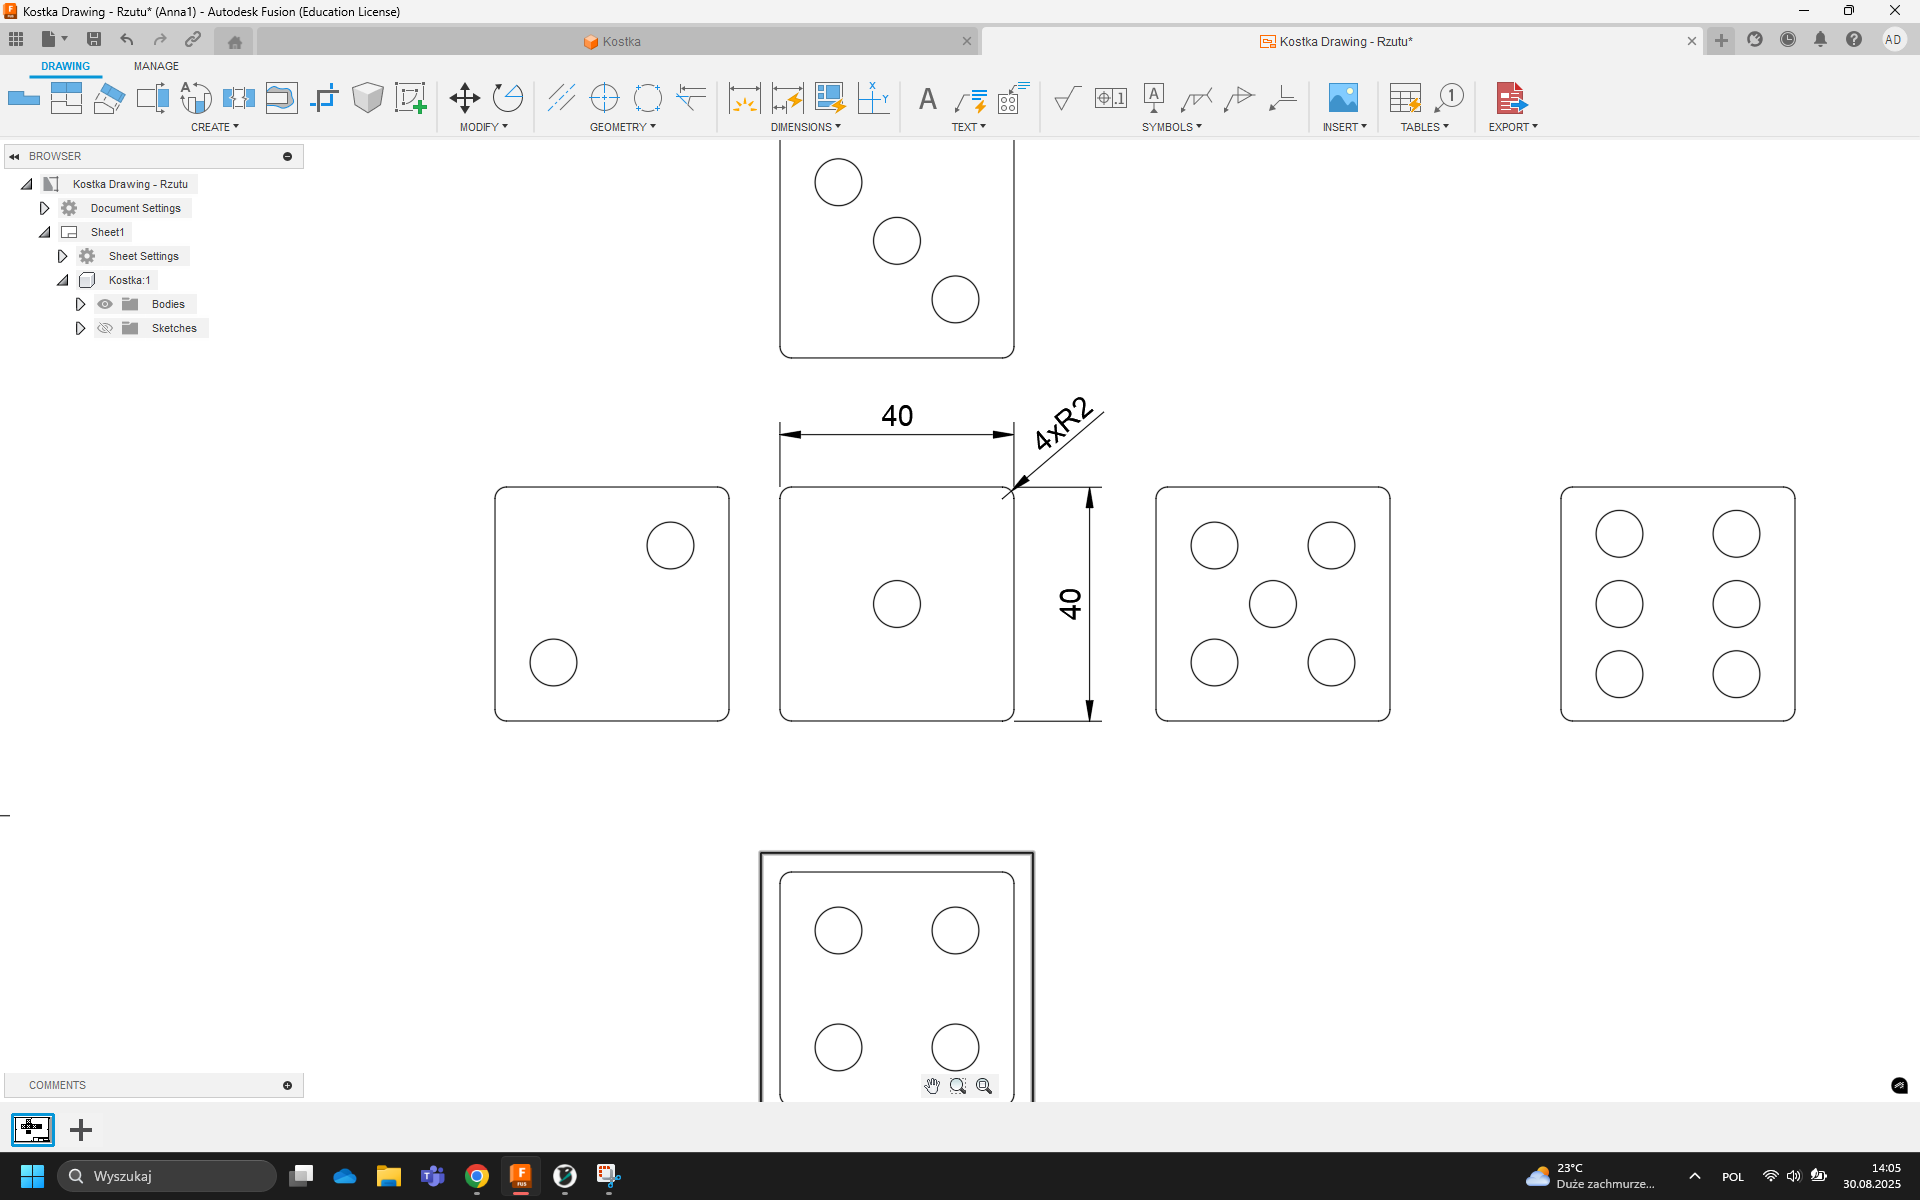Click the Export PDF icon
The width and height of the screenshot is (1920, 1200).
(x=1510, y=98)
